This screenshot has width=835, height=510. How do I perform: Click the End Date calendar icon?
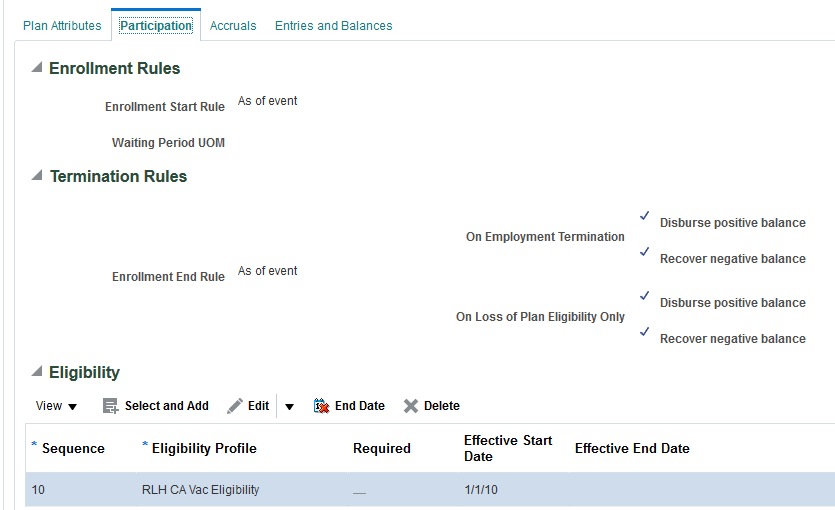coord(321,406)
